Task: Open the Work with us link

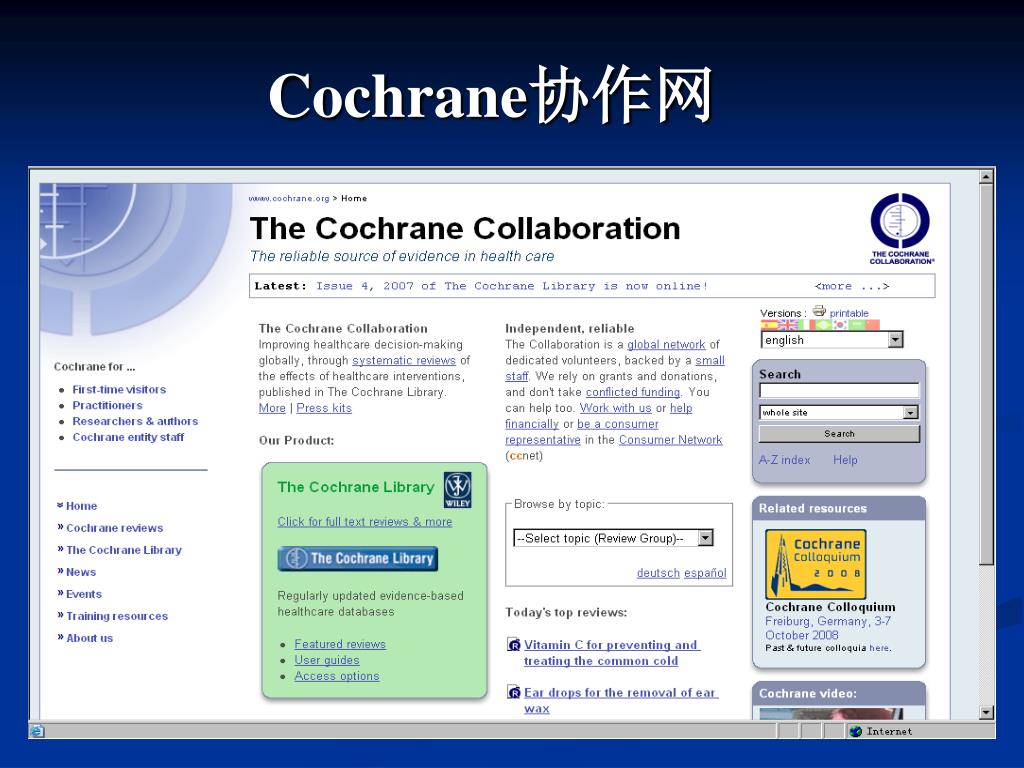Action: [x=615, y=408]
